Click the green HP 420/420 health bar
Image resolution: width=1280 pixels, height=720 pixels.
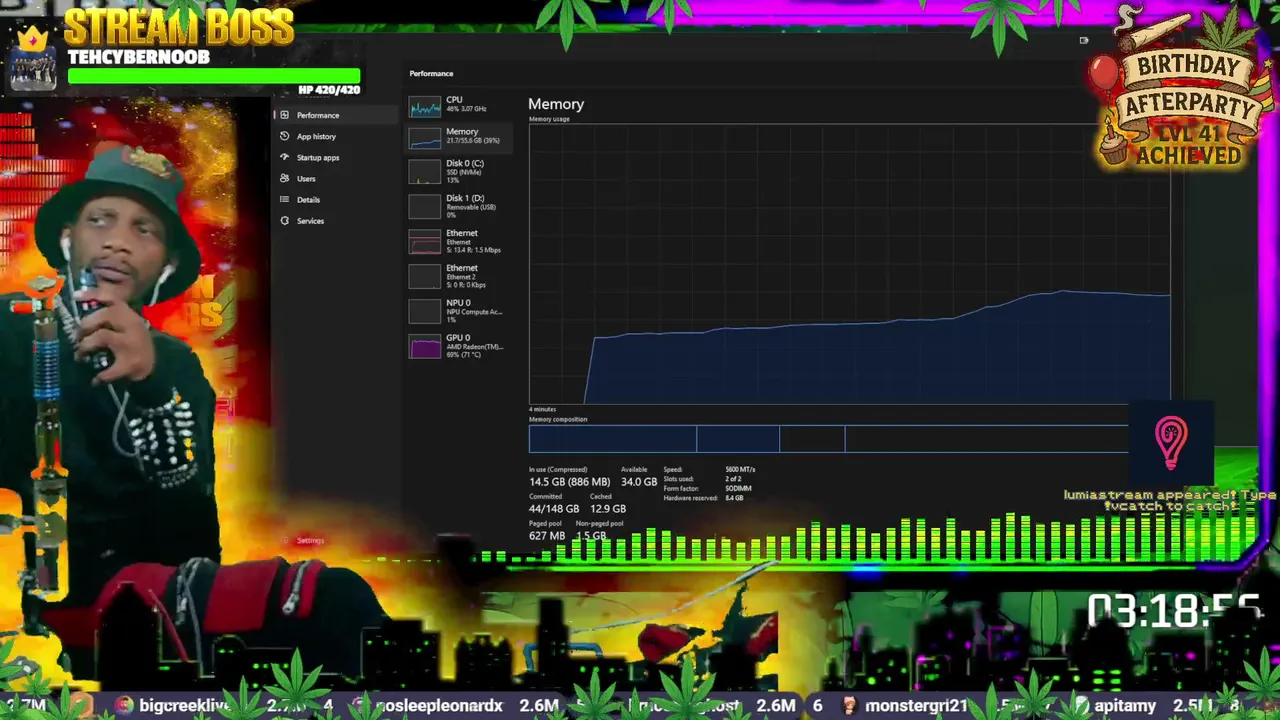tap(214, 77)
